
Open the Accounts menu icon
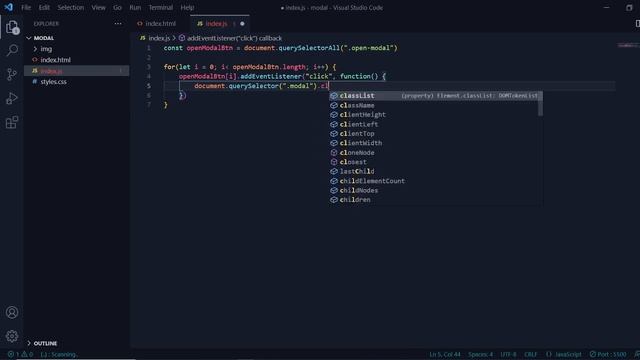point(12,312)
